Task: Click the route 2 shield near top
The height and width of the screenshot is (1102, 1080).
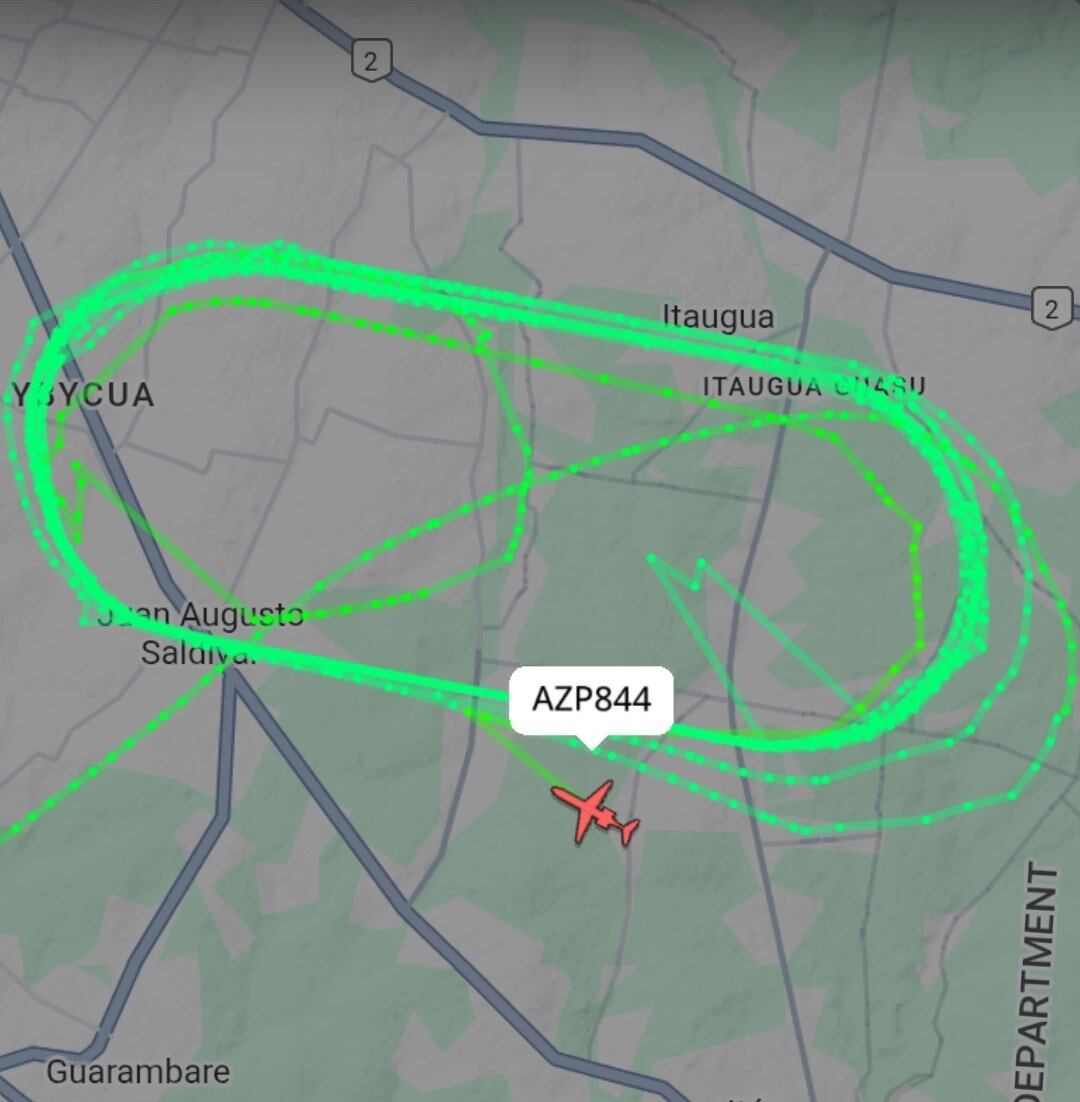Action: 370,60
